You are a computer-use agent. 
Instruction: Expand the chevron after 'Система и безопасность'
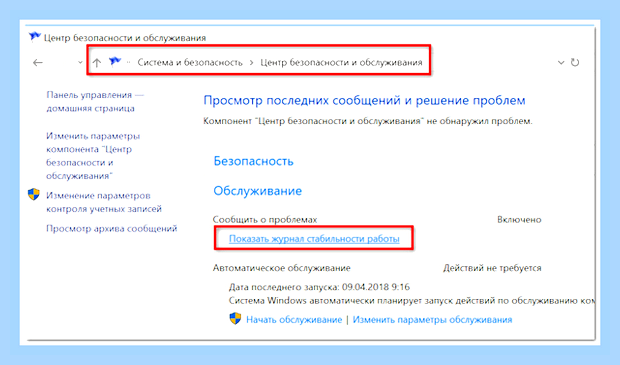coord(251,62)
